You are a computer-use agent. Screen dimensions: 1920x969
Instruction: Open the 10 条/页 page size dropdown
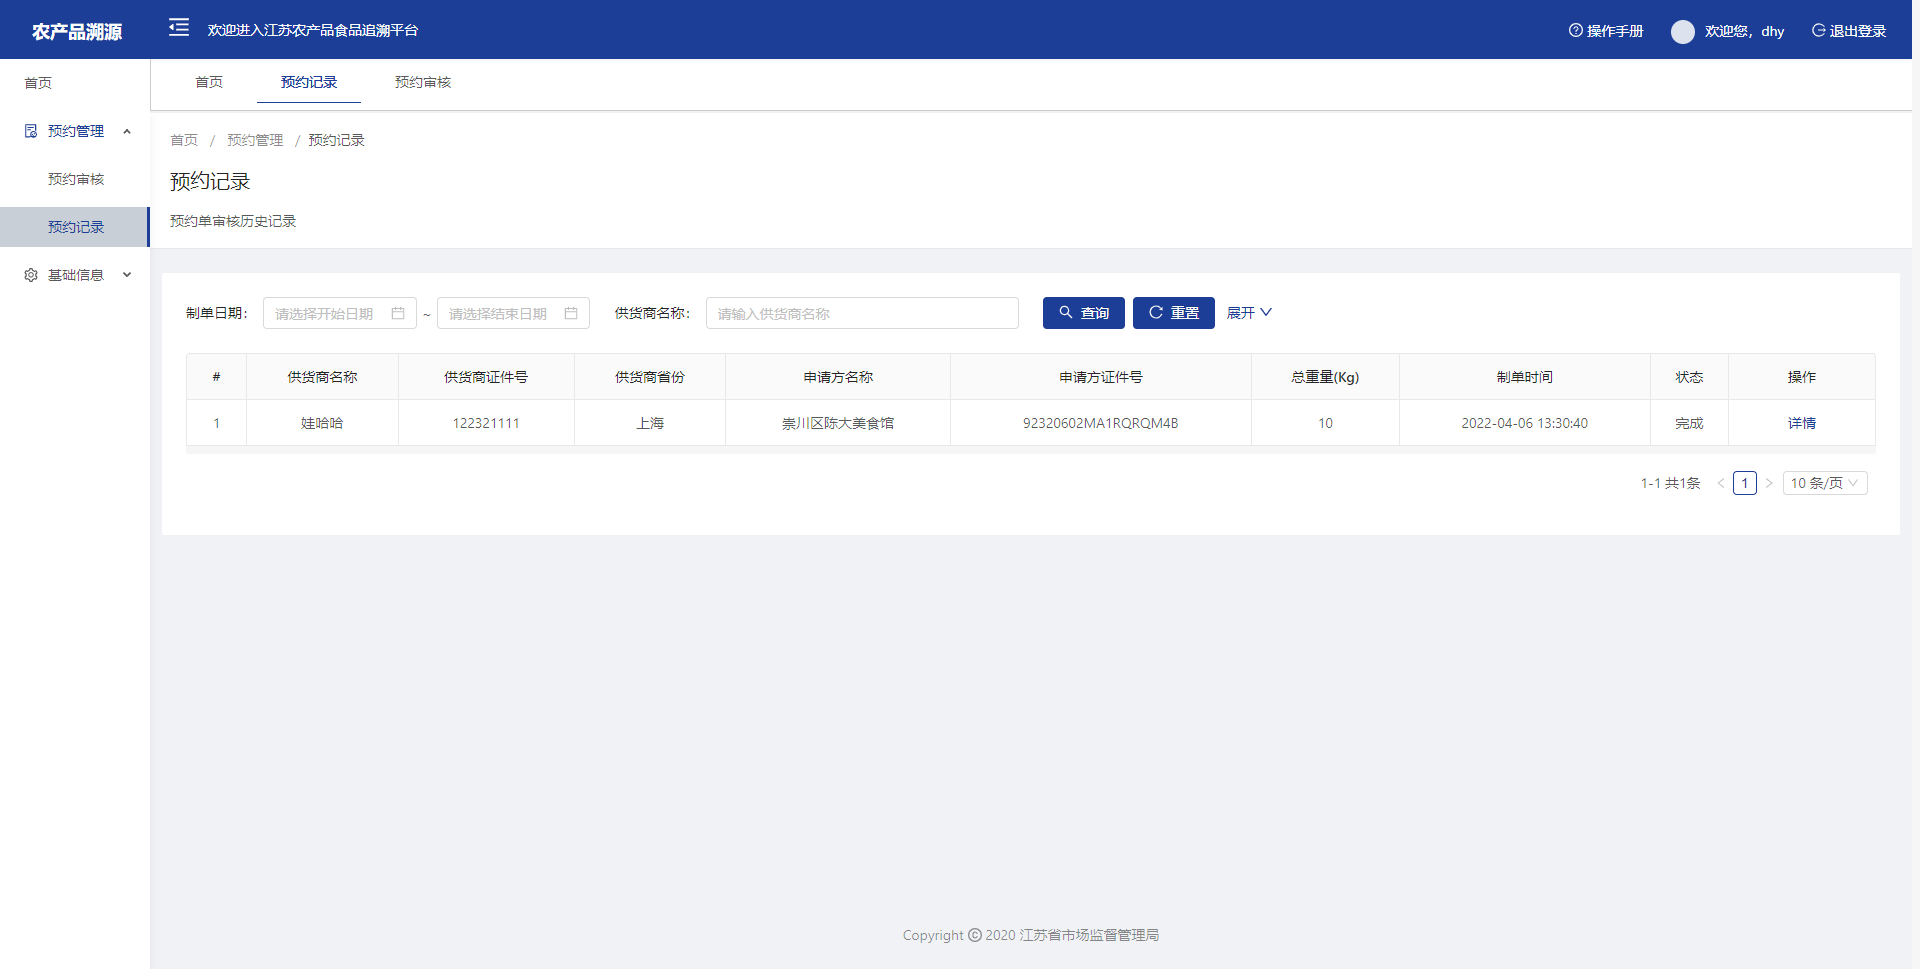[1824, 483]
